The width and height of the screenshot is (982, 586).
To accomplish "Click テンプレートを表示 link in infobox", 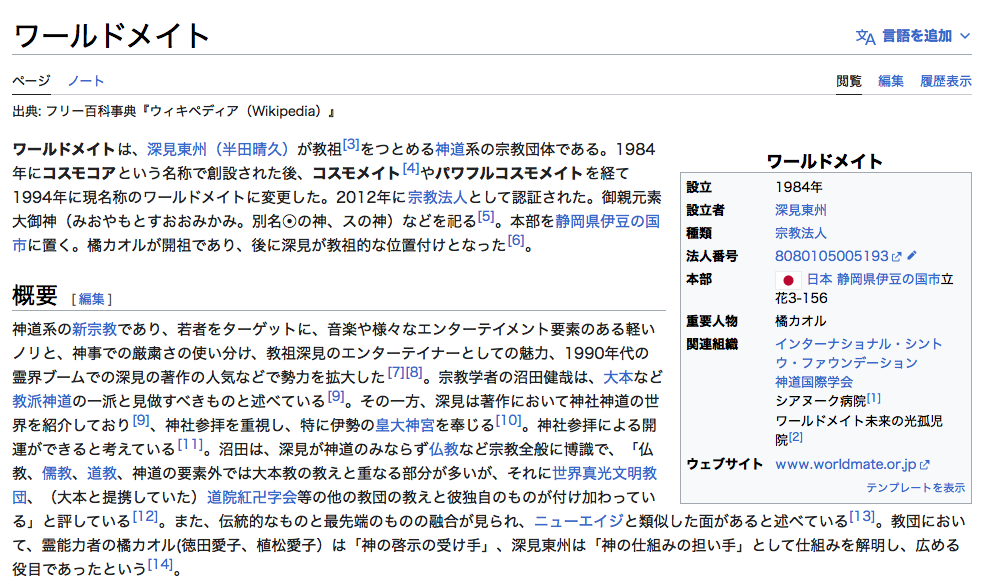I will [x=916, y=488].
